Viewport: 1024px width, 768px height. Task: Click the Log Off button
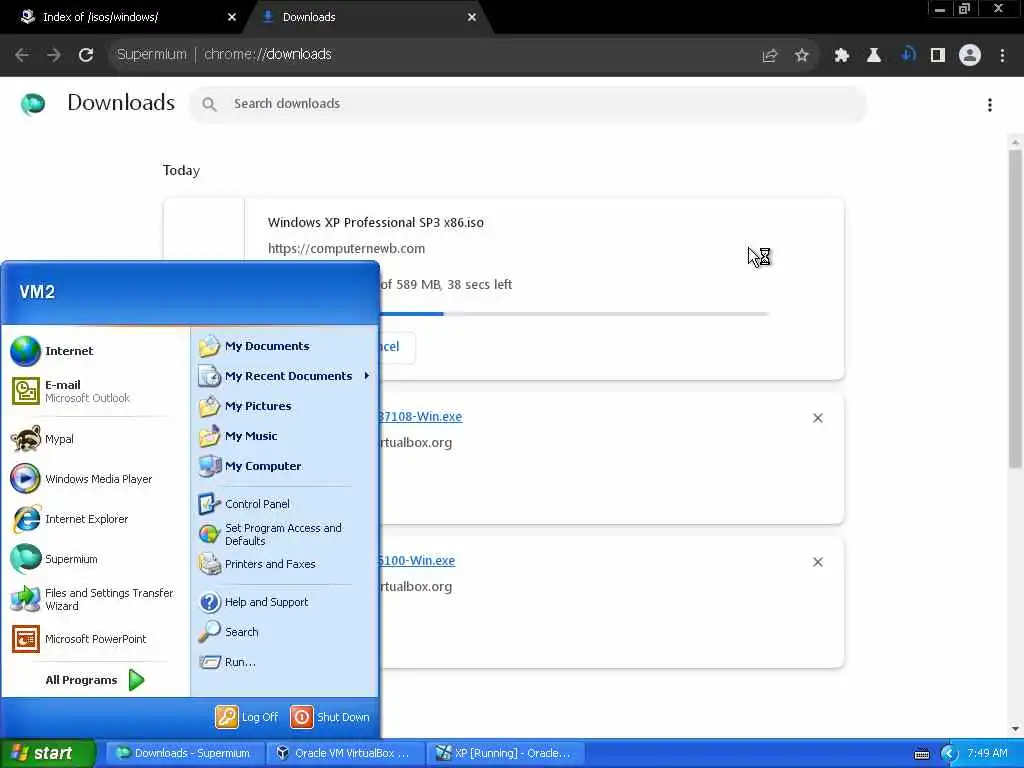click(247, 716)
